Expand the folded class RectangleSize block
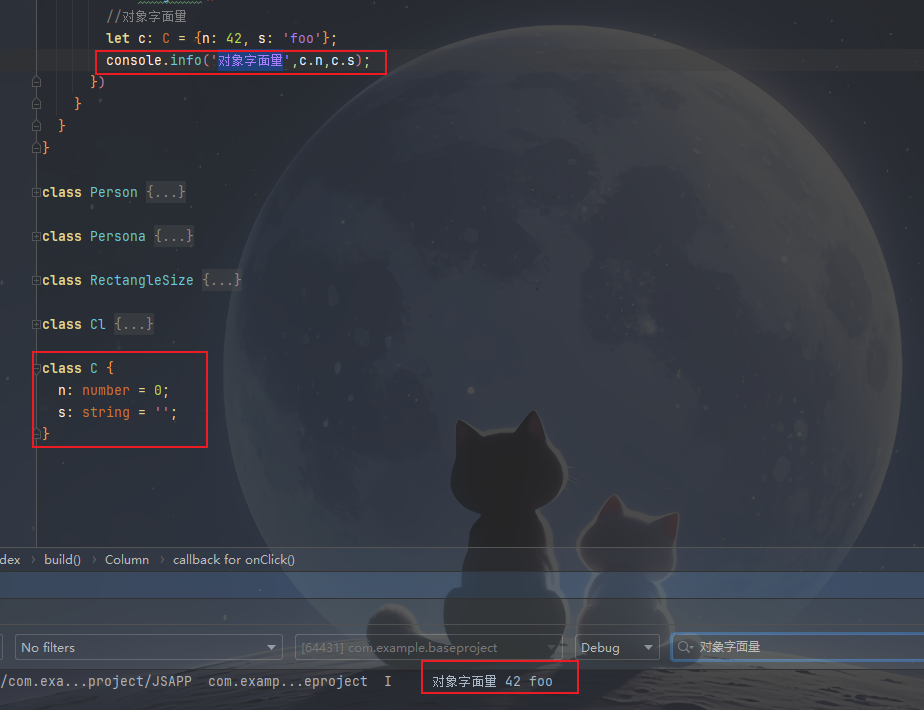924x710 pixels. pos(36,280)
